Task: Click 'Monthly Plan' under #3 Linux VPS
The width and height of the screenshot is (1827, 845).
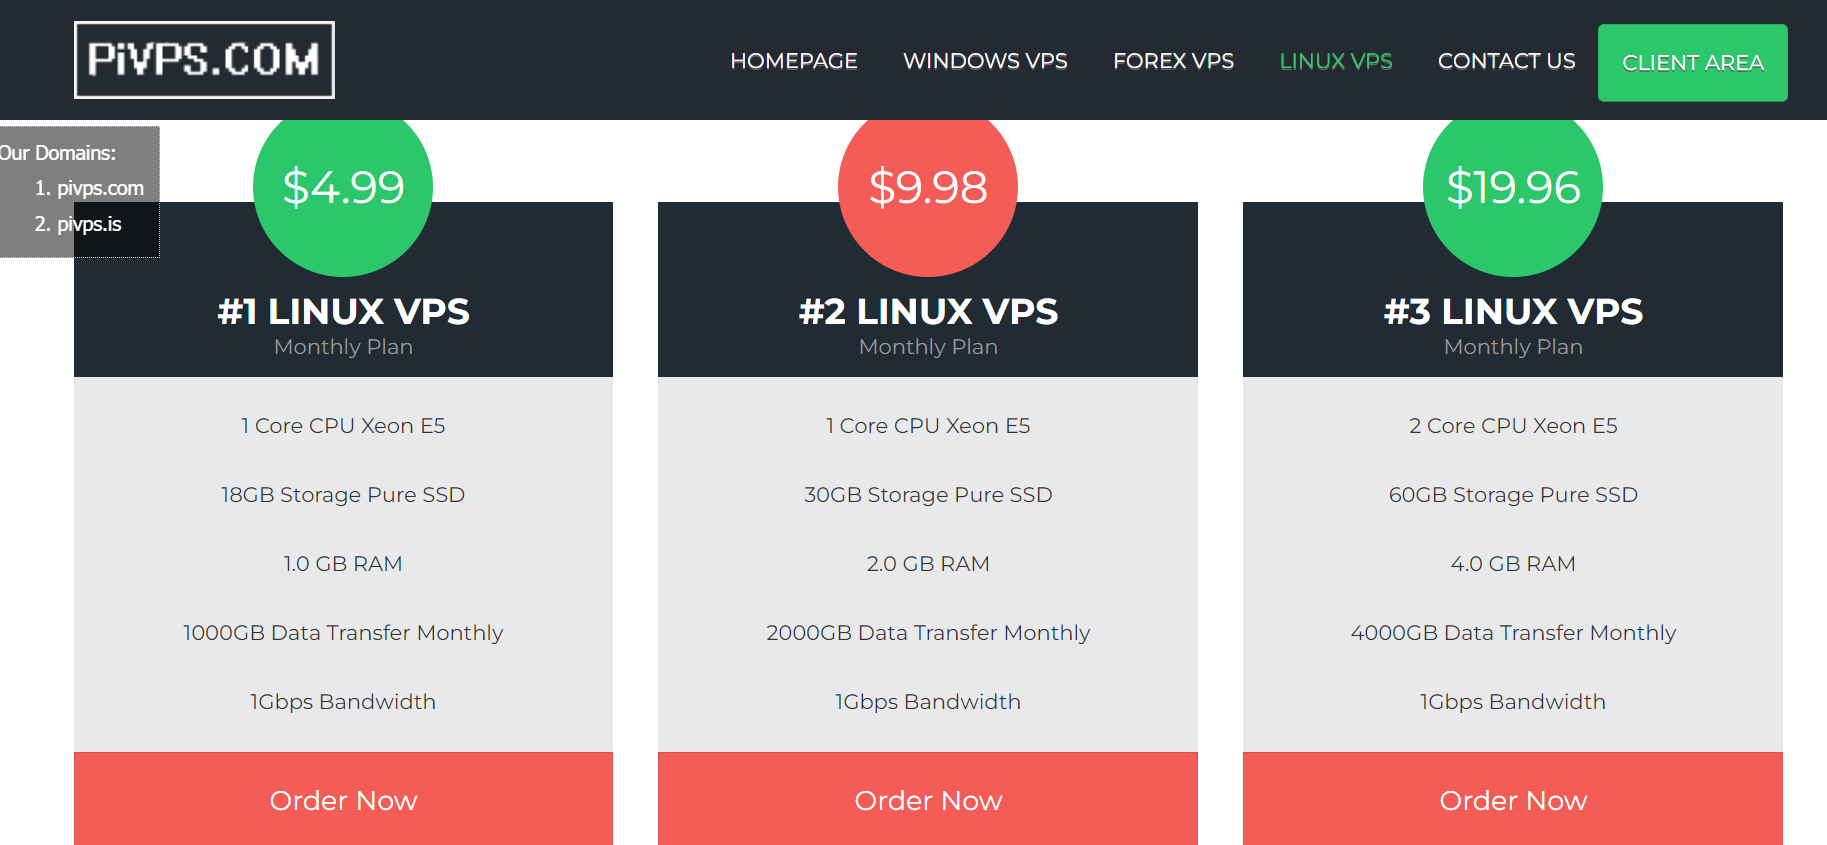Action: 1513,347
